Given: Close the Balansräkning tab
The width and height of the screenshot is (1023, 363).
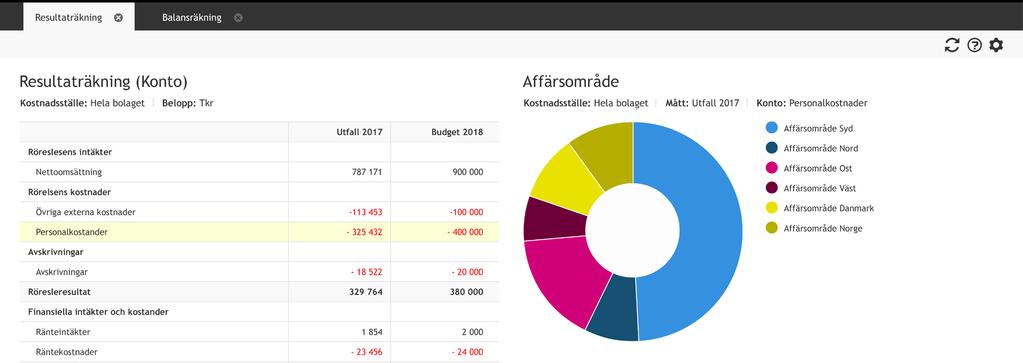Looking at the screenshot, I should [x=238, y=18].
